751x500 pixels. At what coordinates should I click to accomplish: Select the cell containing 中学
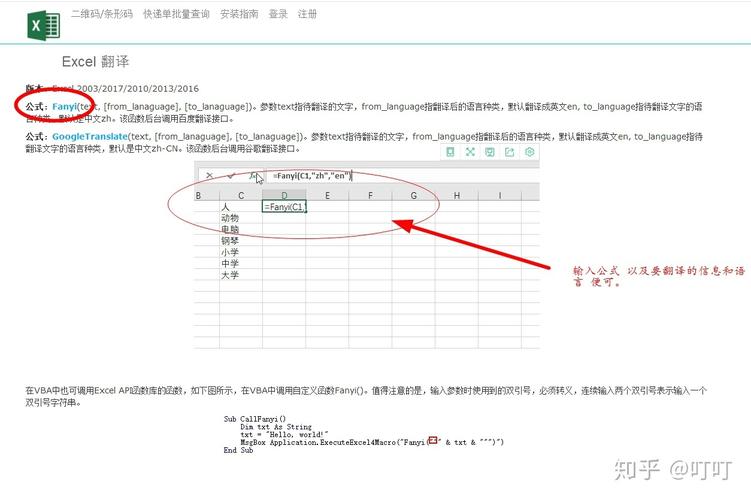click(x=241, y=264)
